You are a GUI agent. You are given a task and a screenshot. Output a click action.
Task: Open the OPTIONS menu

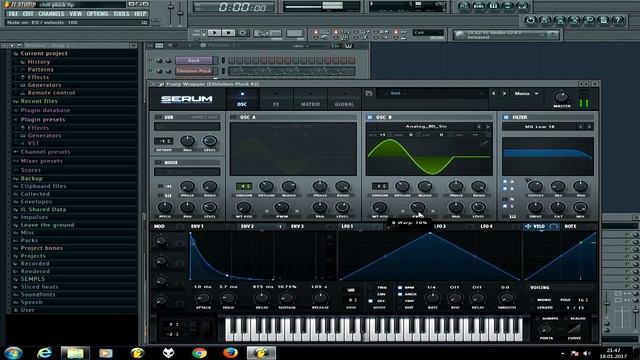pos(97,13)
